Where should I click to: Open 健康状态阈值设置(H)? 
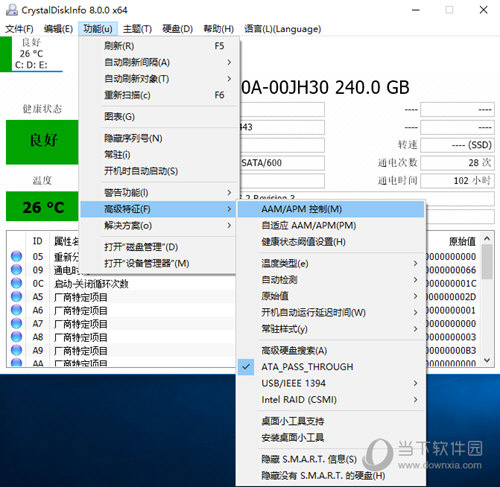tap(331, 242)
